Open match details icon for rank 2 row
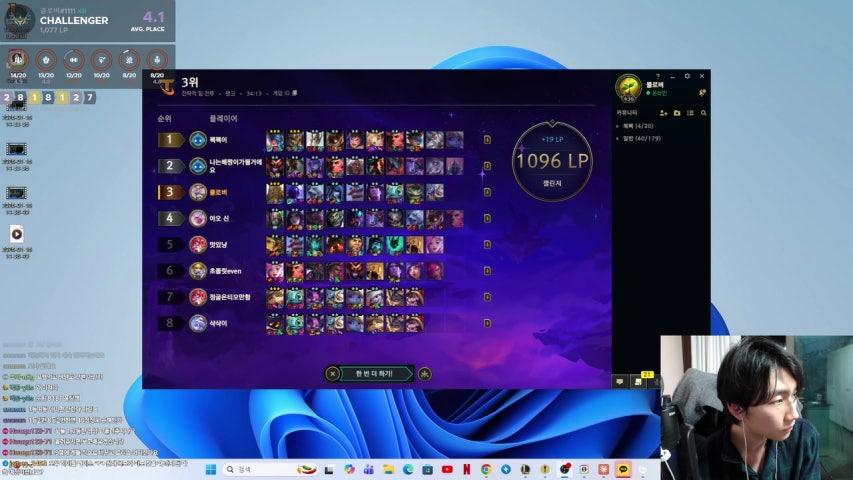The height and width of the screenshot is (480, 853). coord(487,166)
